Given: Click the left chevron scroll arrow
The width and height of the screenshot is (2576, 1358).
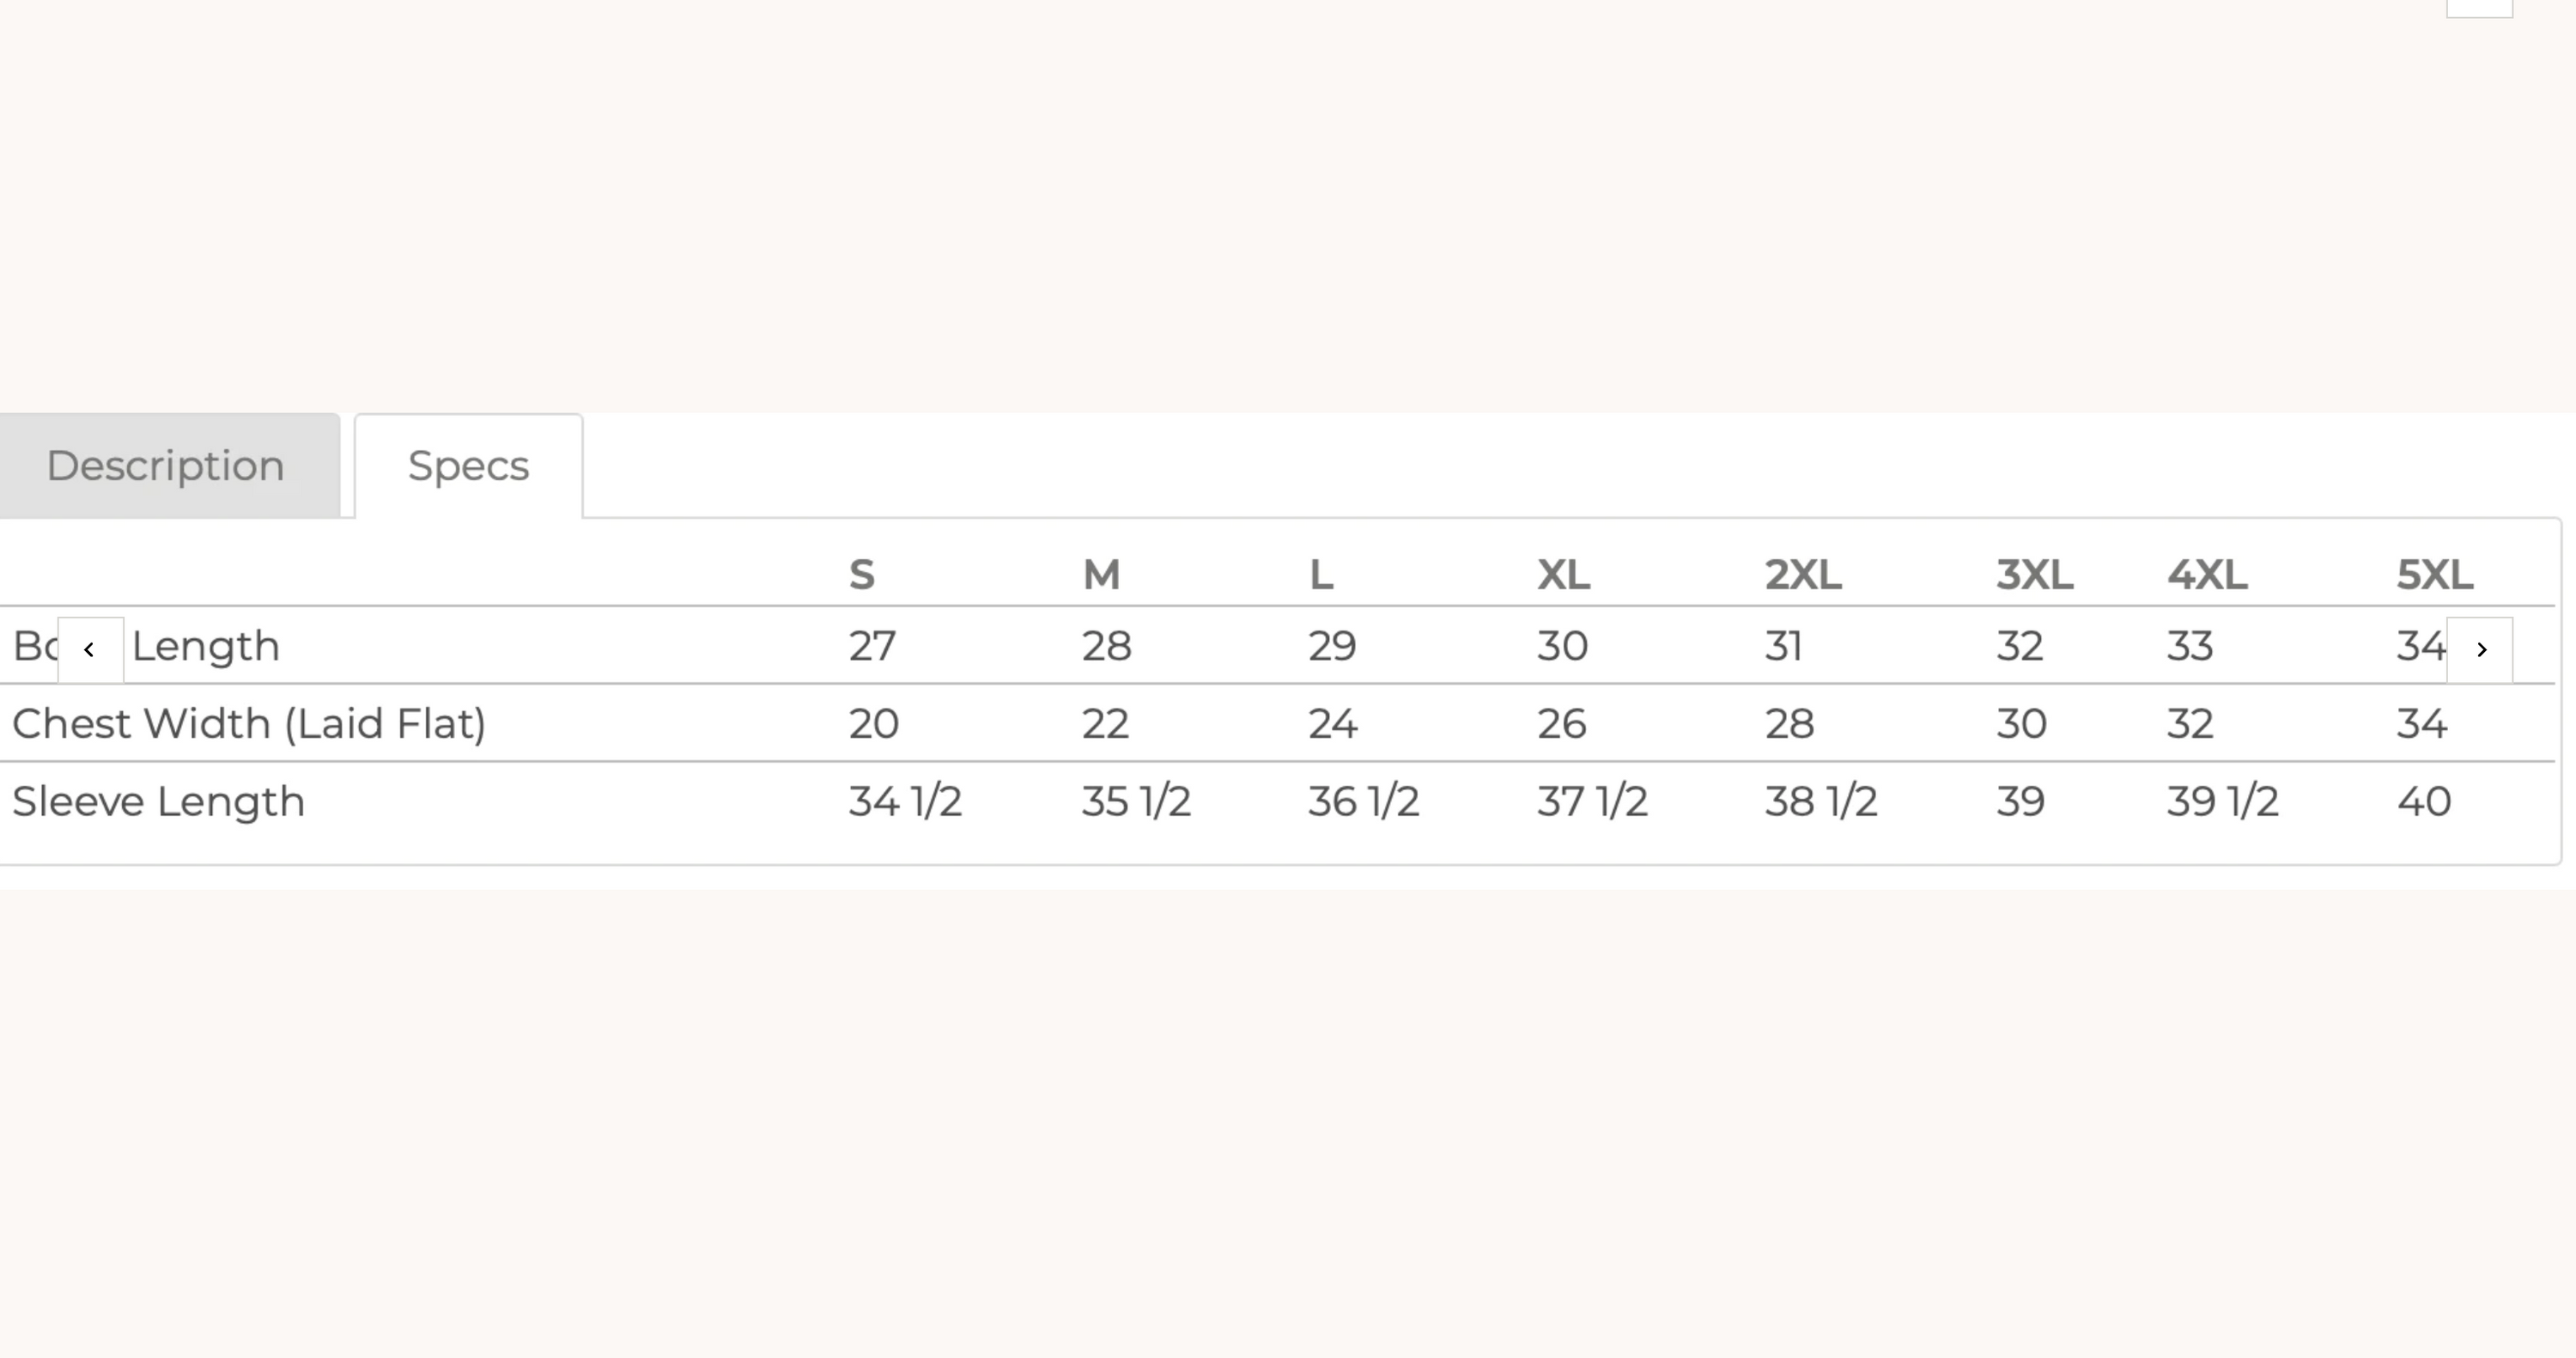Looking at the screenshot, I should tap(90, 650).
